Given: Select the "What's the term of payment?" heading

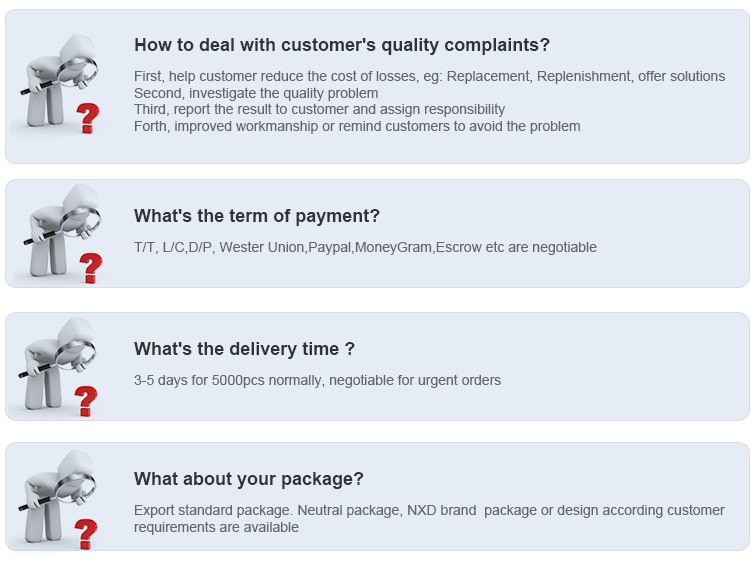Looking at the screenshot, I should coord(257,216).
